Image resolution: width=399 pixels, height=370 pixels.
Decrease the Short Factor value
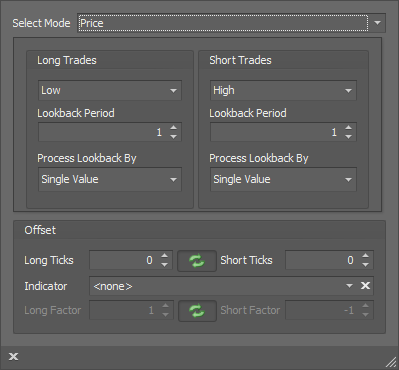point(365,315)
